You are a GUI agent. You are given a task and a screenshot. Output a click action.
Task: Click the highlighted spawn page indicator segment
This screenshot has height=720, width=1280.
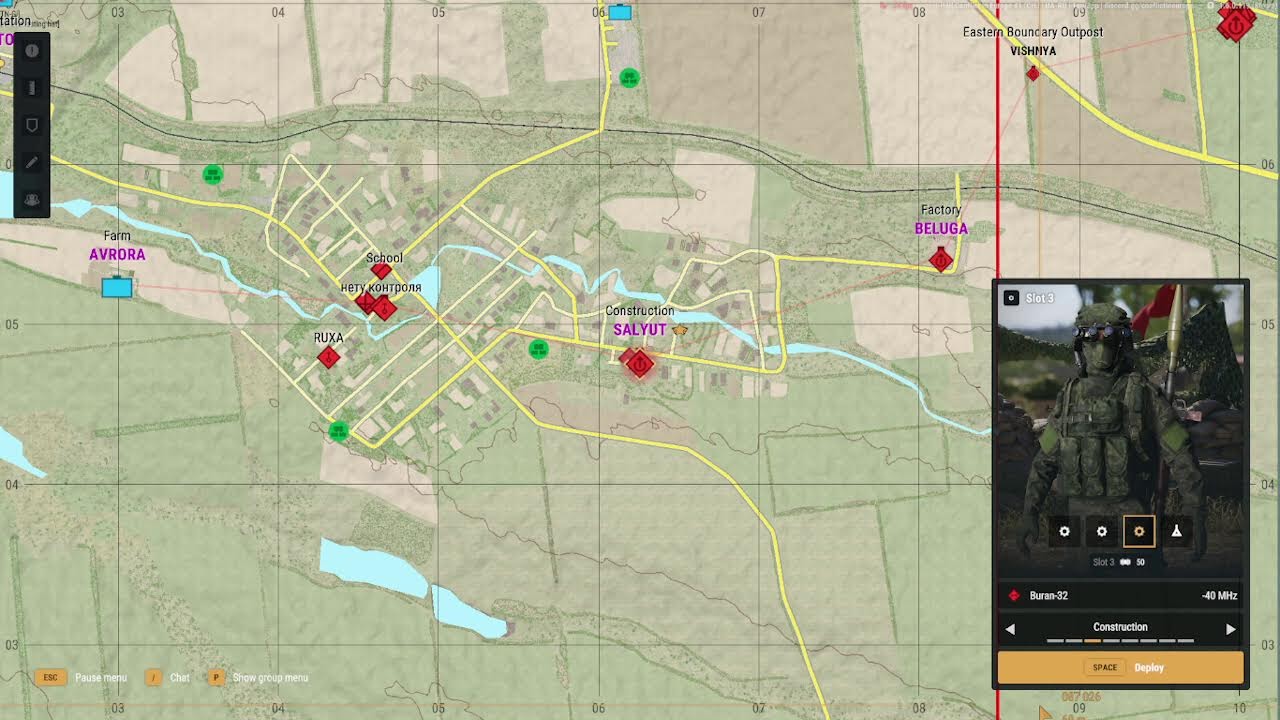coord(1093,640)
